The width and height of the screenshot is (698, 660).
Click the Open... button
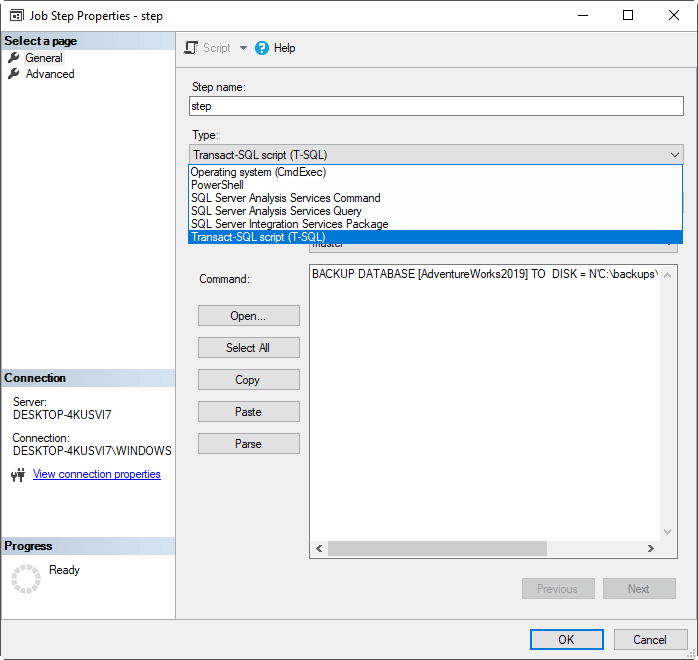click(x=248, y=316)
